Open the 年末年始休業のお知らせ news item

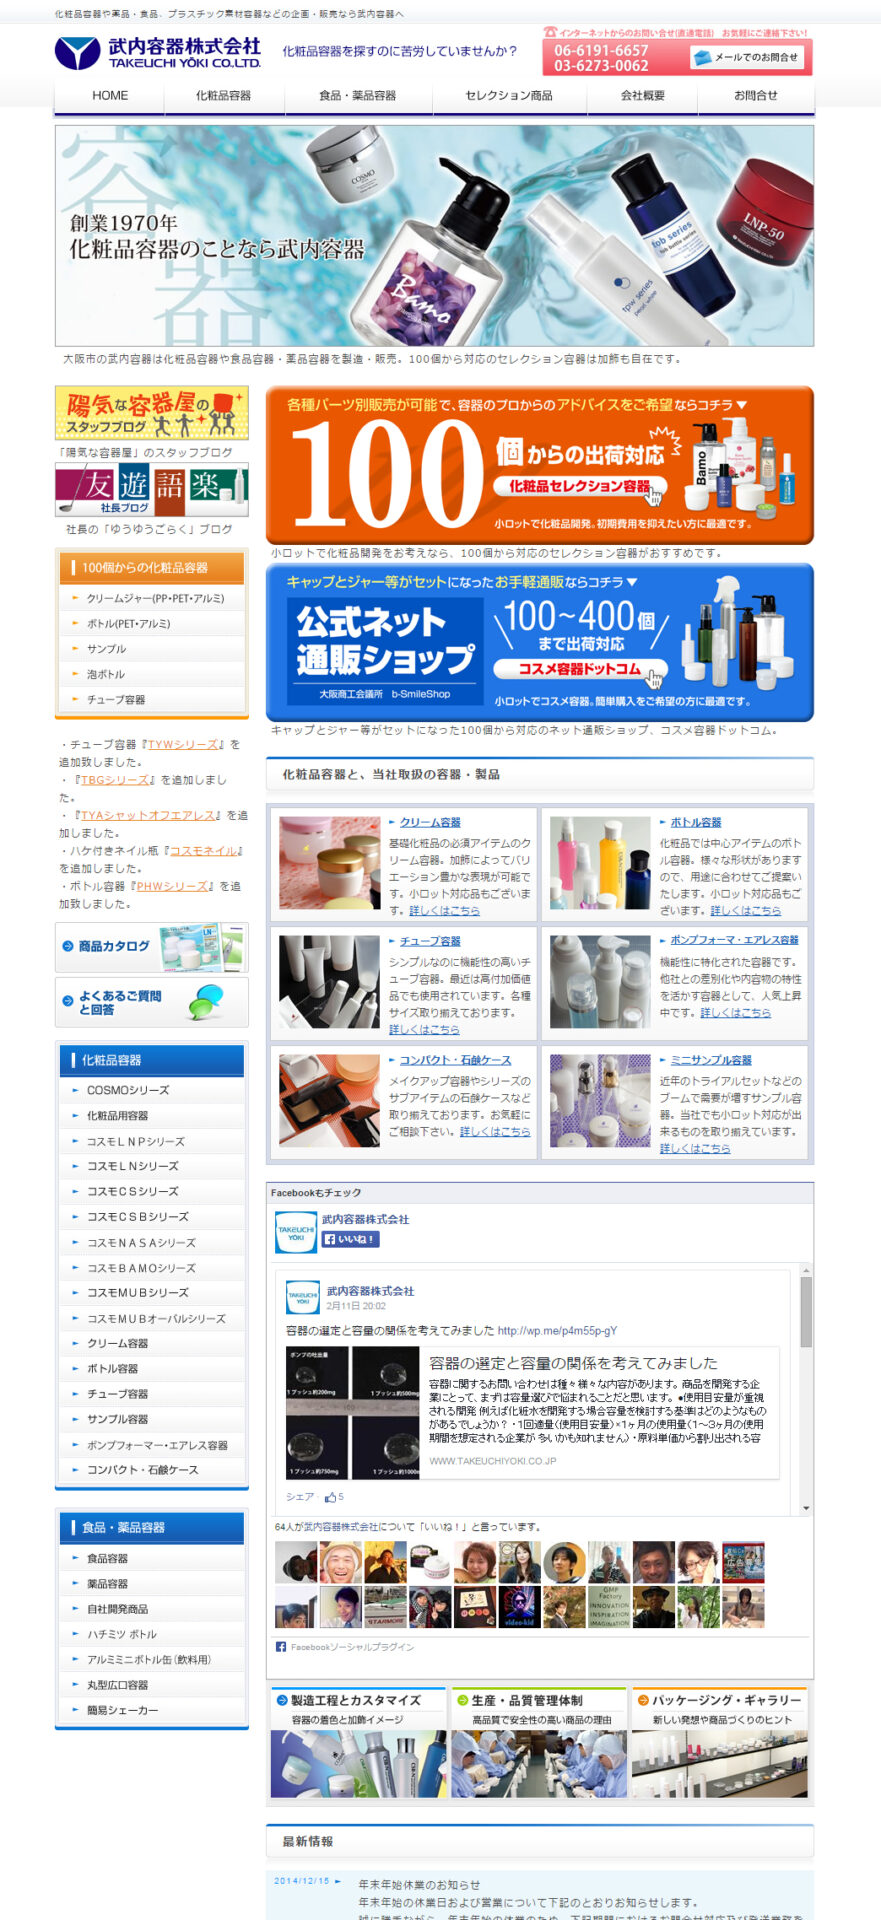419,1884
